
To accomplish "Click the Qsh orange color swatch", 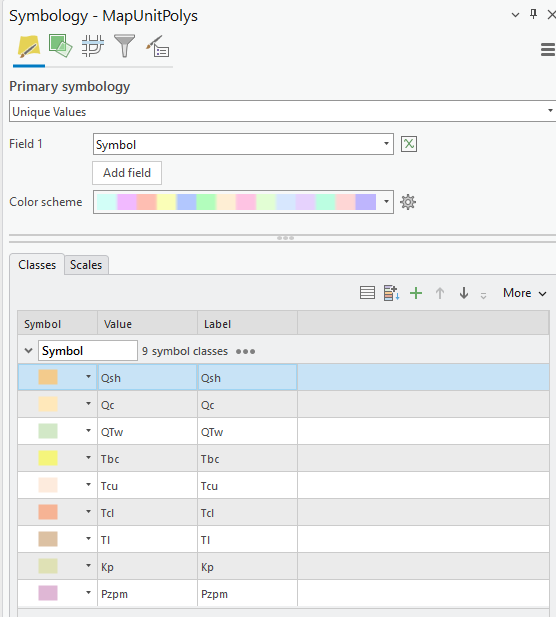I will (x=48, y=377).
